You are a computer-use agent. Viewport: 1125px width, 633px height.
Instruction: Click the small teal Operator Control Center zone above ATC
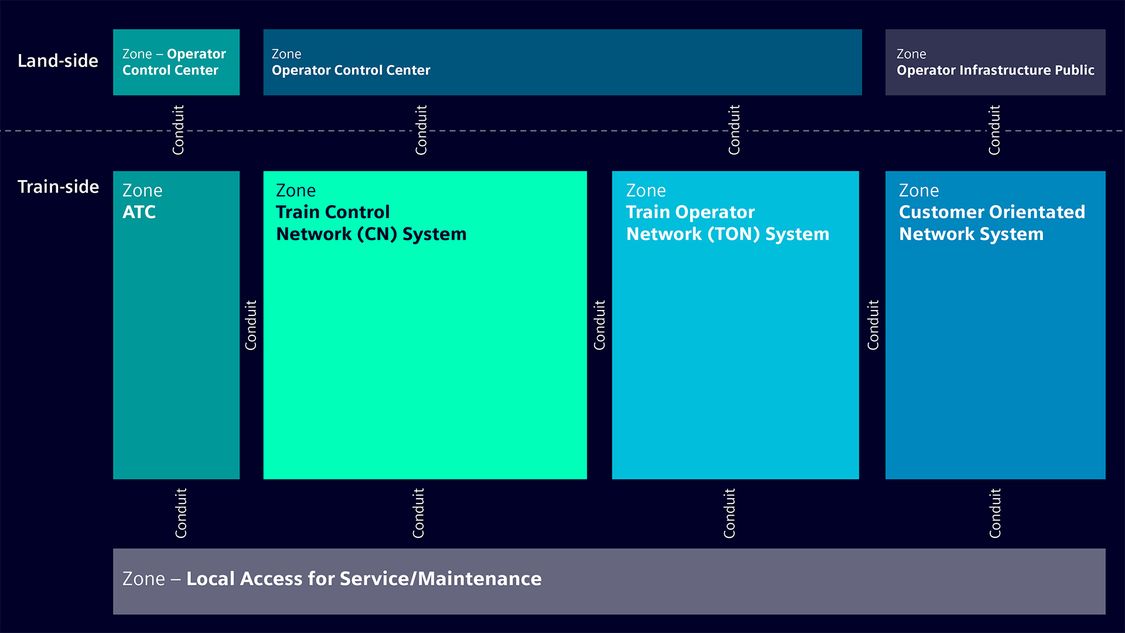point(176,62)
